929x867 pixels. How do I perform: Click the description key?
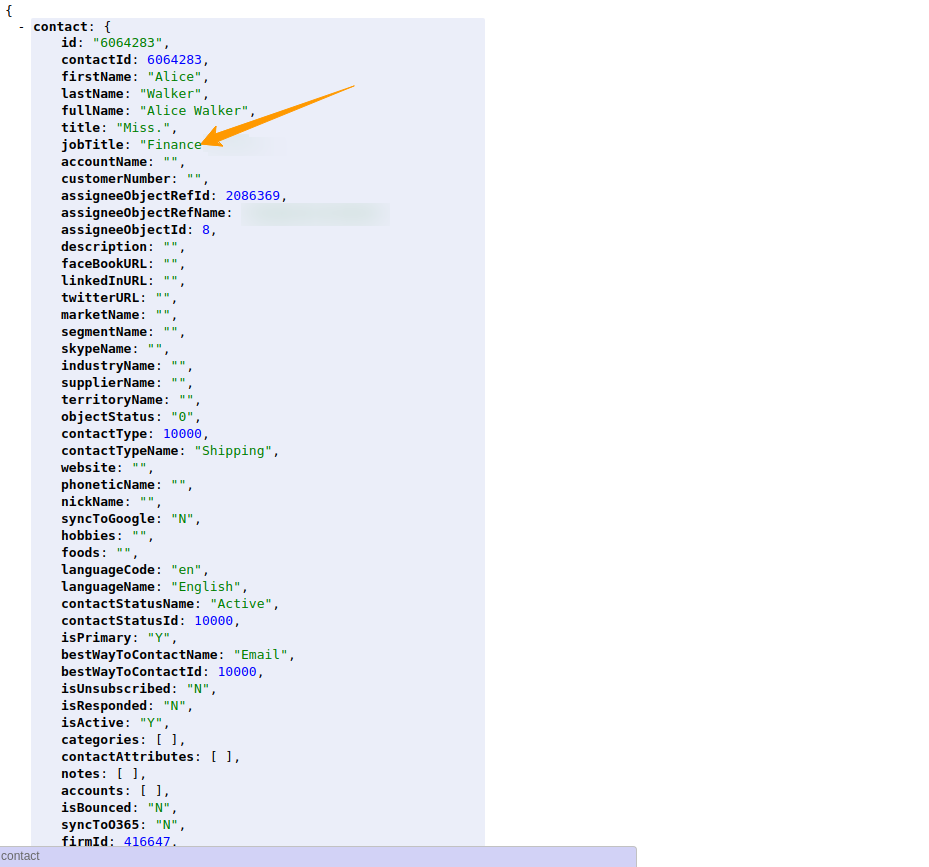tap(104, 247)
